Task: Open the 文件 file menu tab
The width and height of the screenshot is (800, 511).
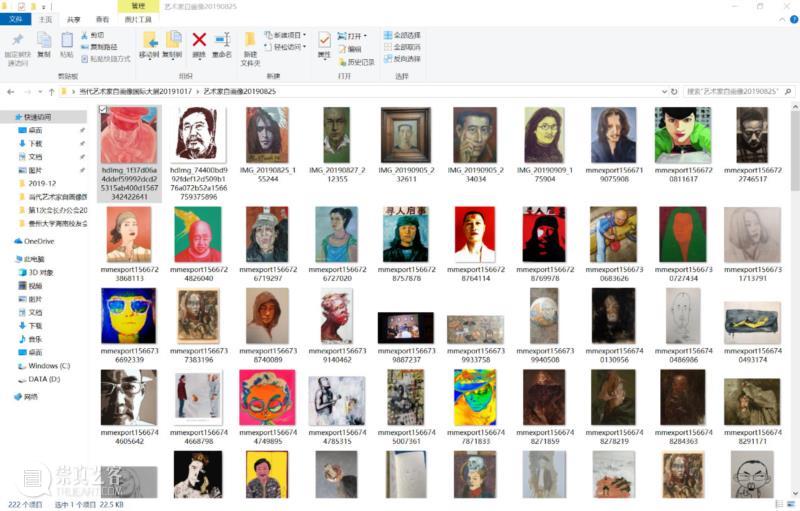Action: [16, 19]
